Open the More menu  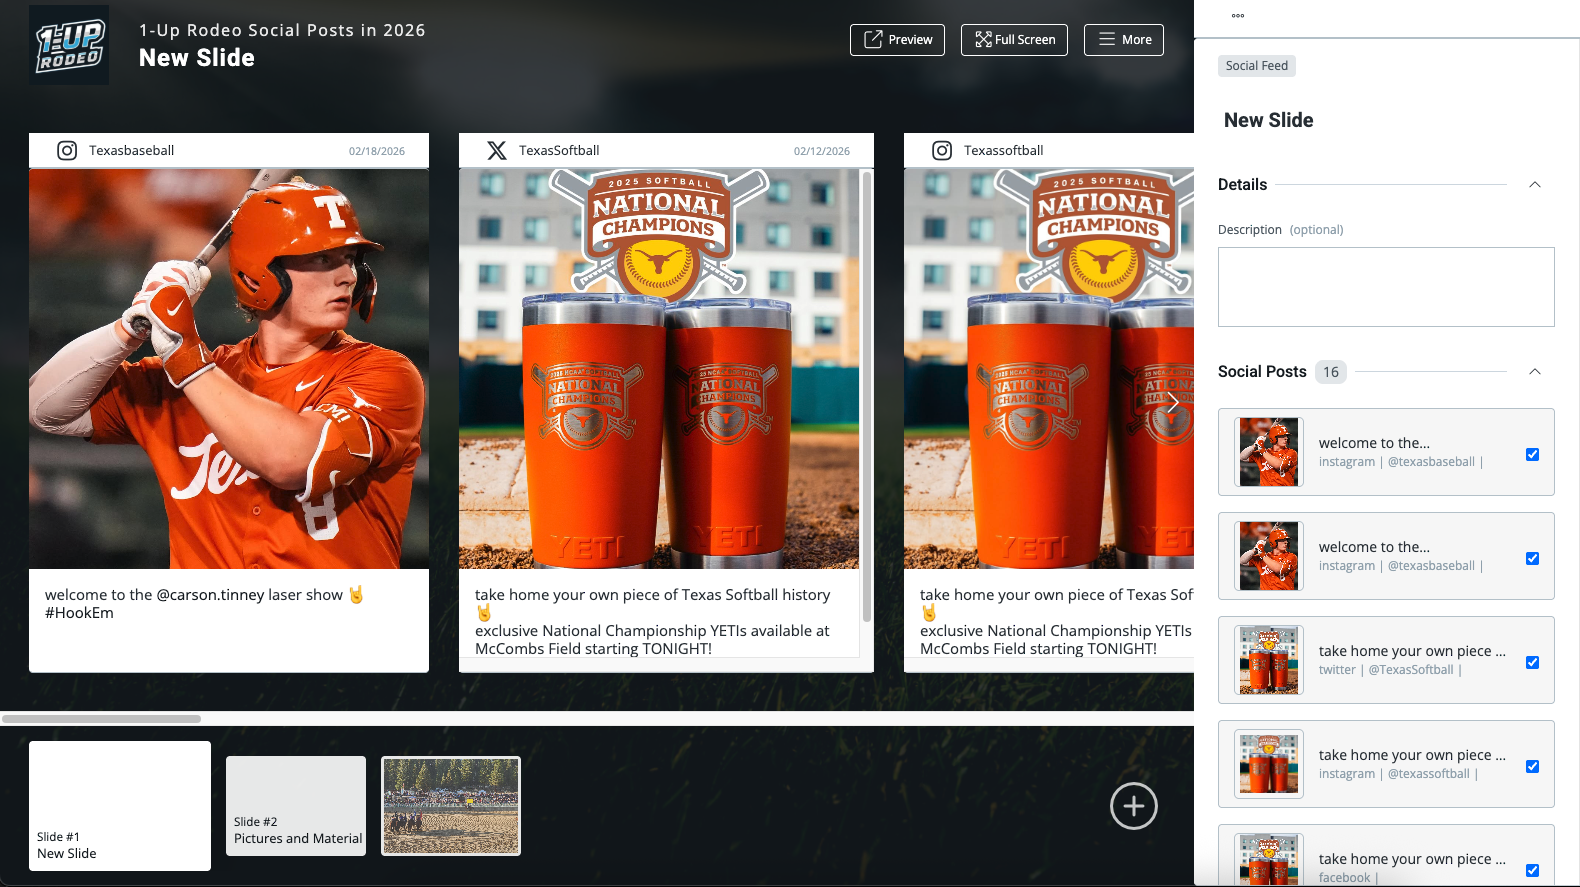[1124, 40]
